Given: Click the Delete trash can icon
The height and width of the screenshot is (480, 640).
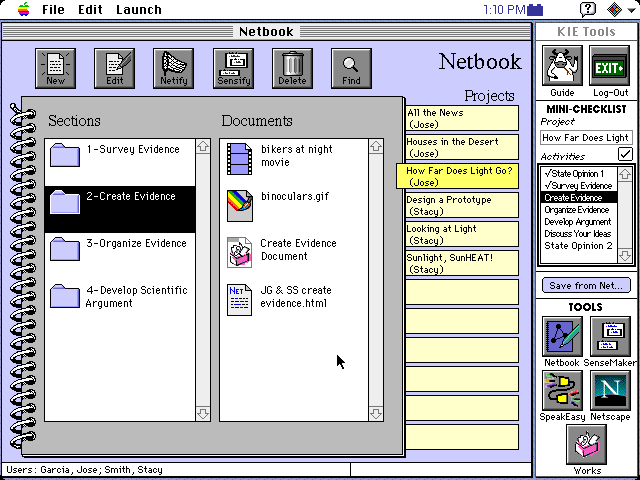Looking at the screenshot, I should click(x=292, y=68).
